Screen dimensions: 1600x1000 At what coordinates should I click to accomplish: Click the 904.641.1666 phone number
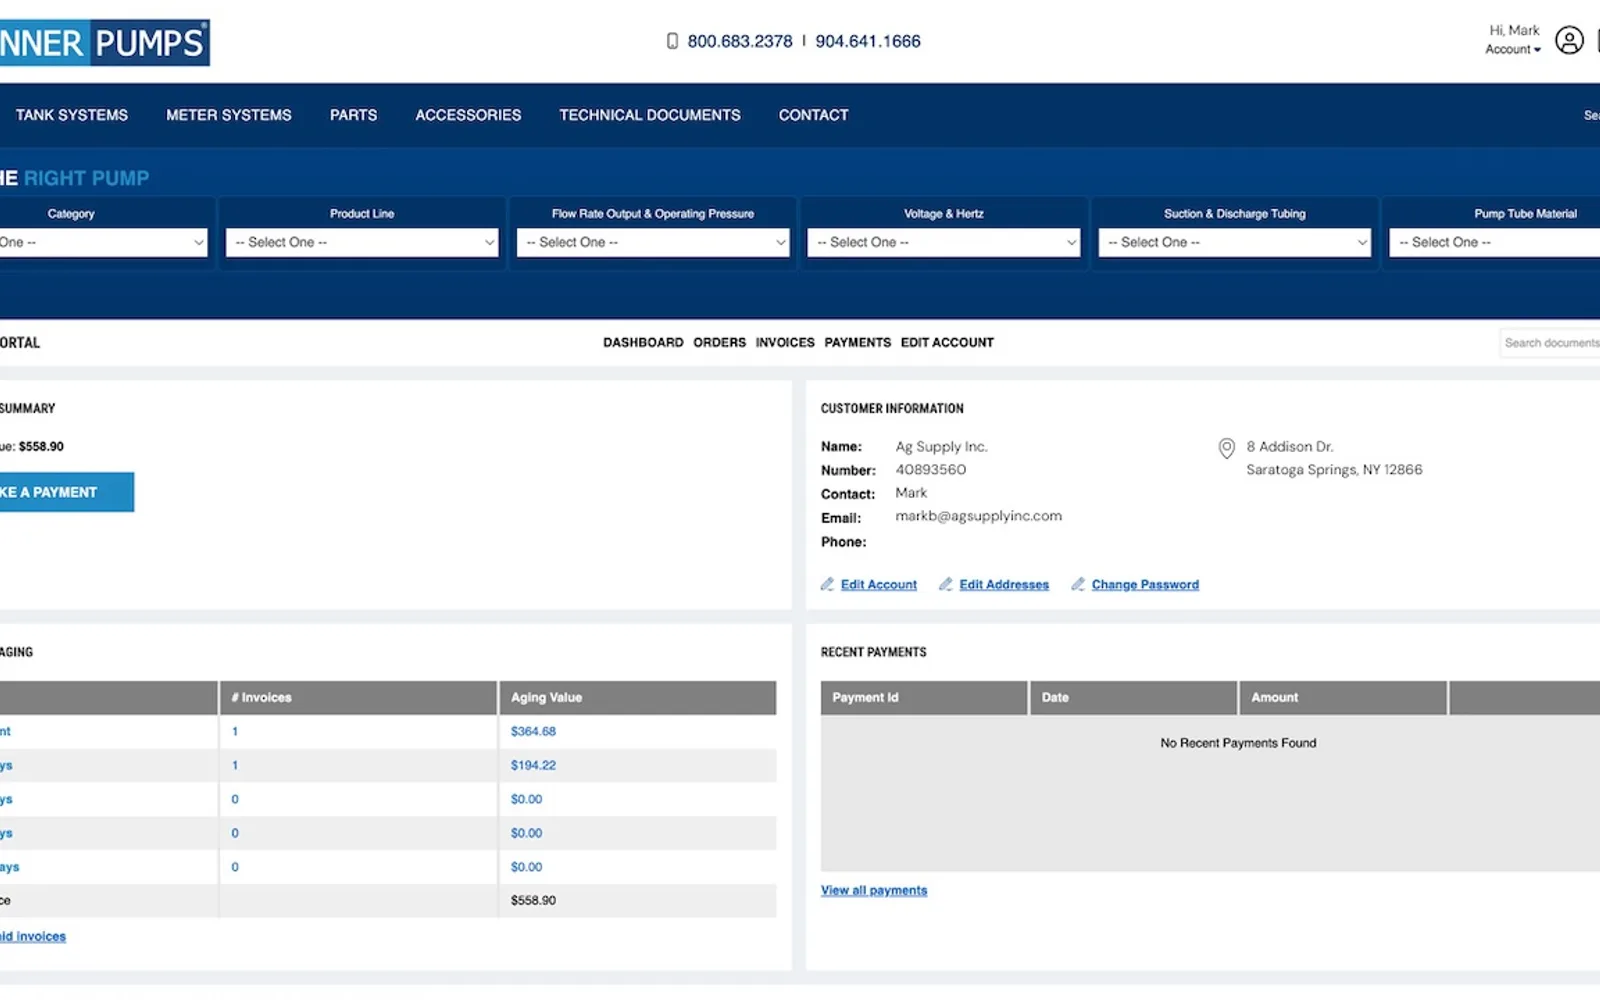pyautogui.click(x=868, y=41)
